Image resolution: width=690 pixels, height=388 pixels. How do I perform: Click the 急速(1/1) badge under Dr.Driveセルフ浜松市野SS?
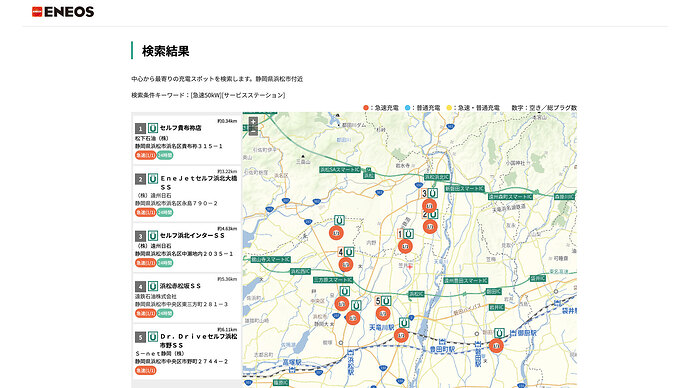145,371
